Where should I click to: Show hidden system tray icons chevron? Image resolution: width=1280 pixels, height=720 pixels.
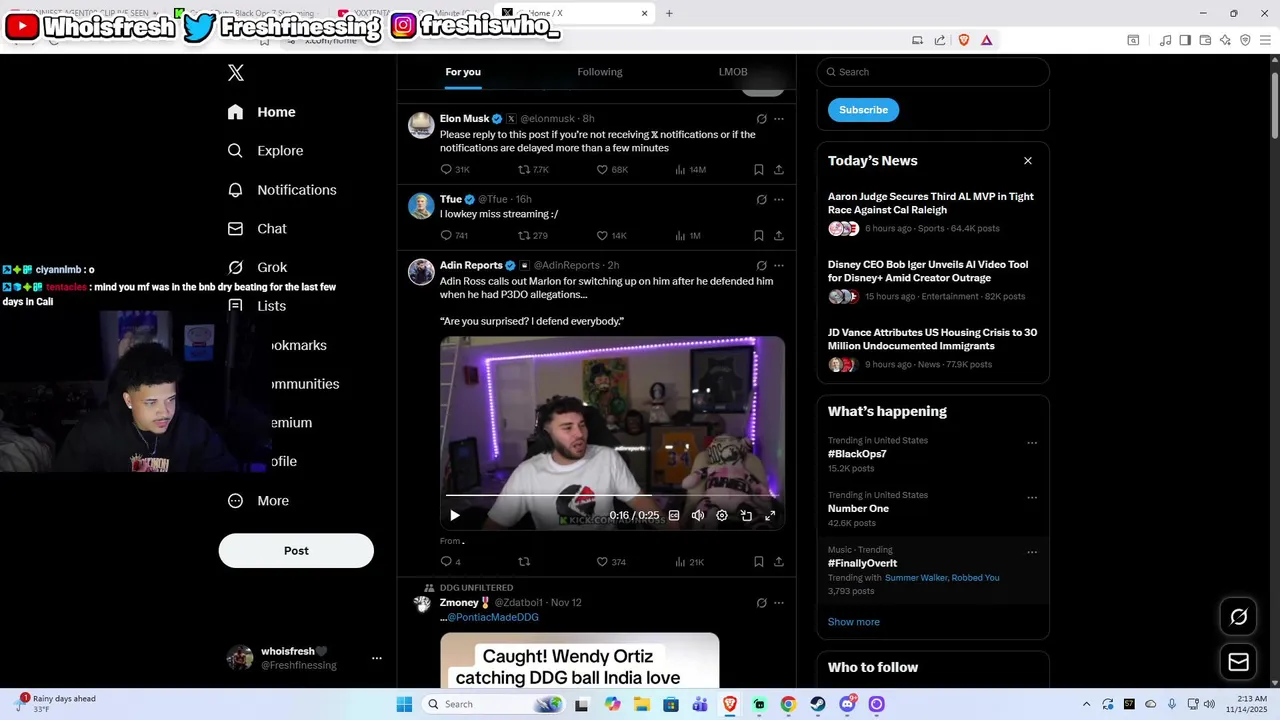point(1087,704)
